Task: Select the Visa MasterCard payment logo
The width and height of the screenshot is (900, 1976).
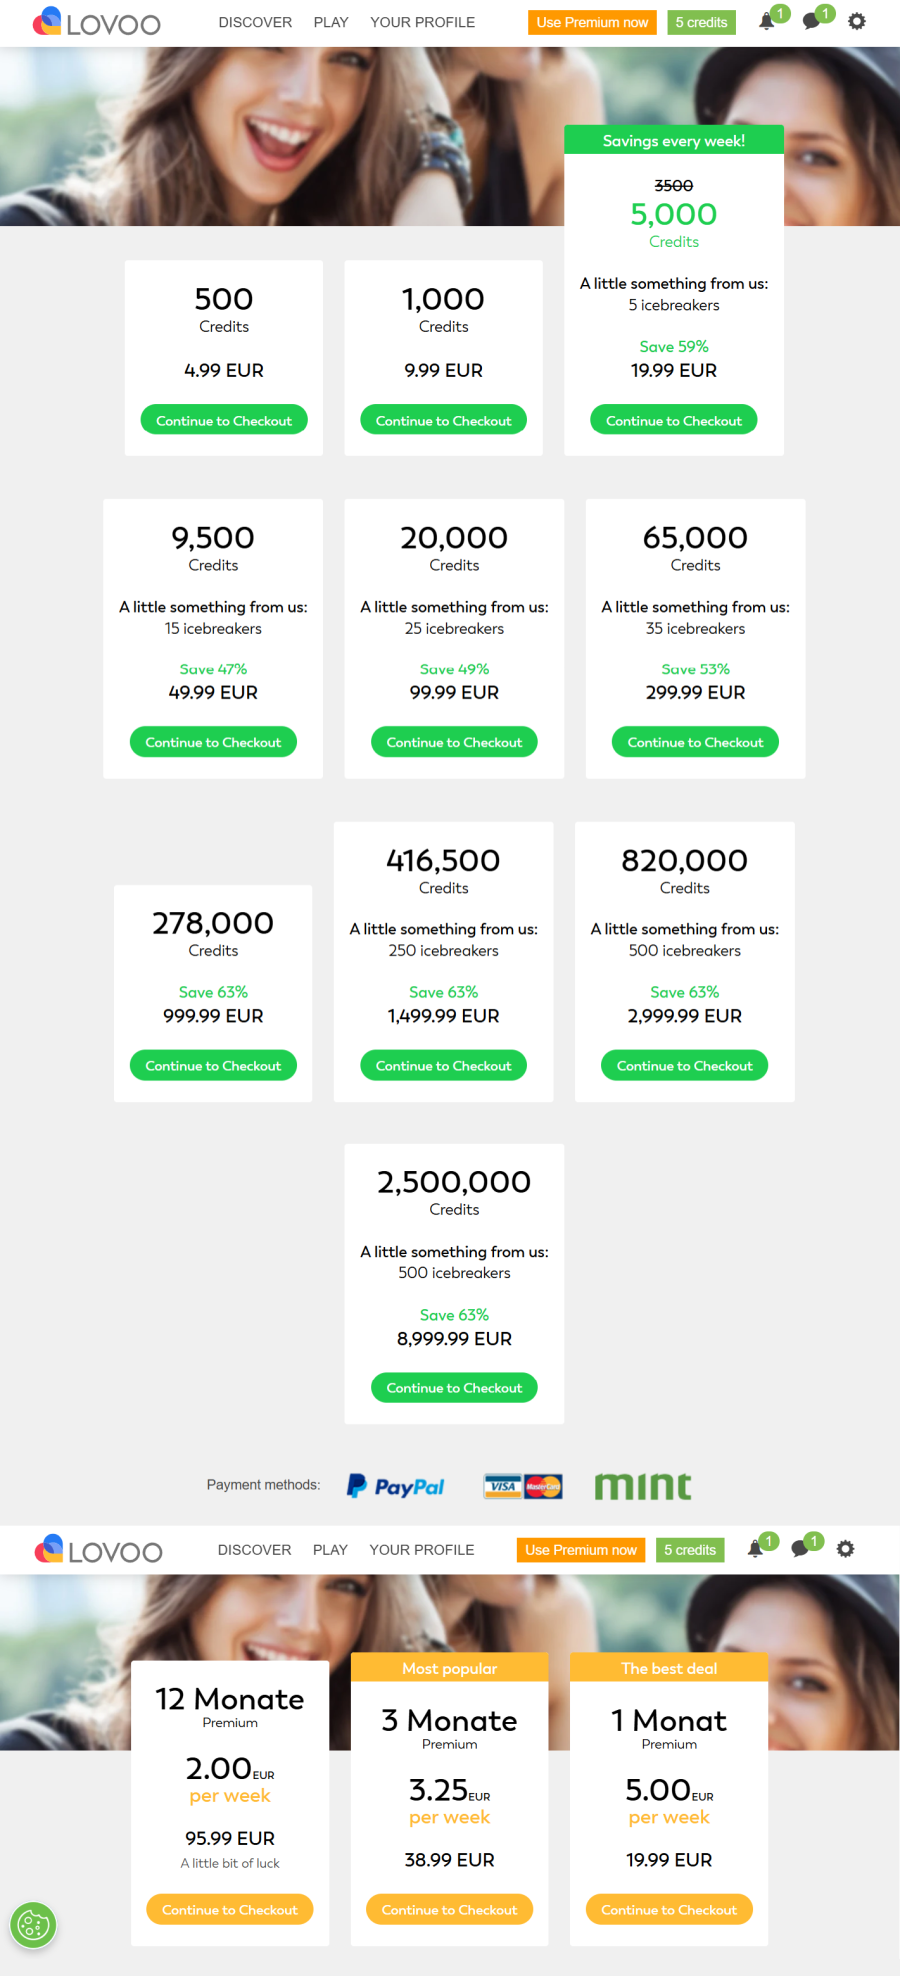Action: click(x=523, y=1486)
